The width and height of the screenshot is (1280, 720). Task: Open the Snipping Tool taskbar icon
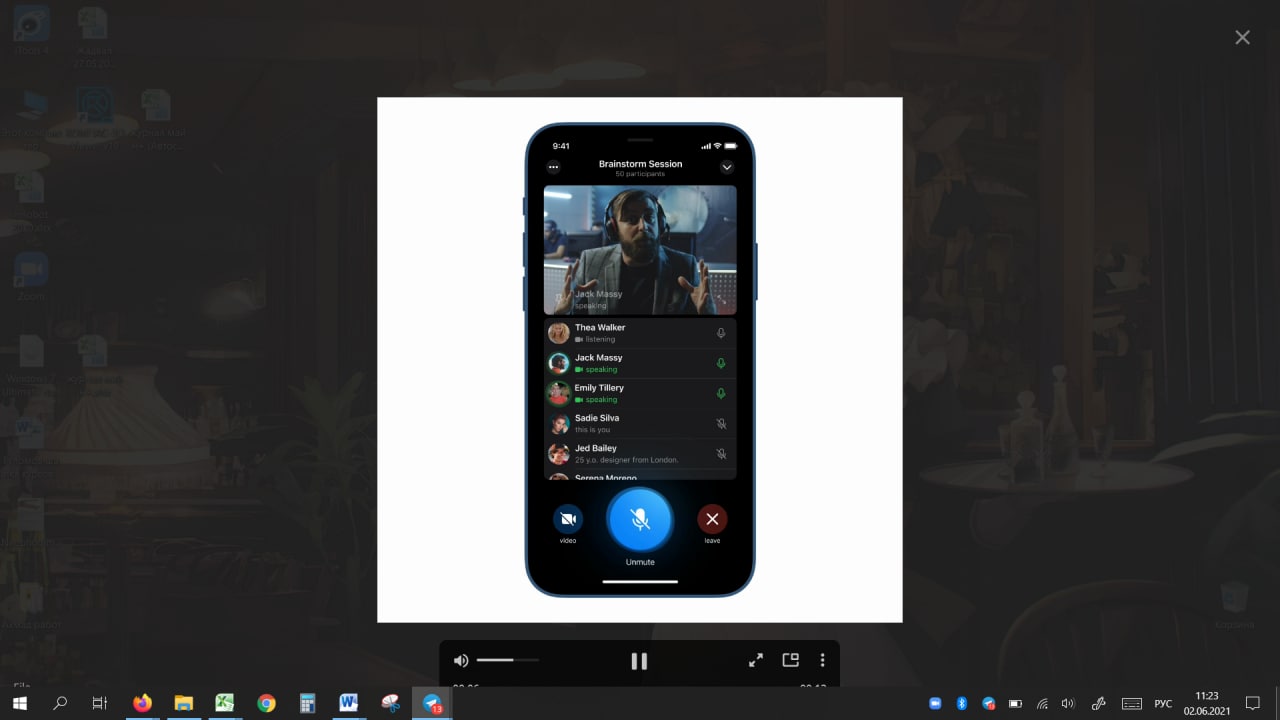pyautogui.click(x=390, y=703)
